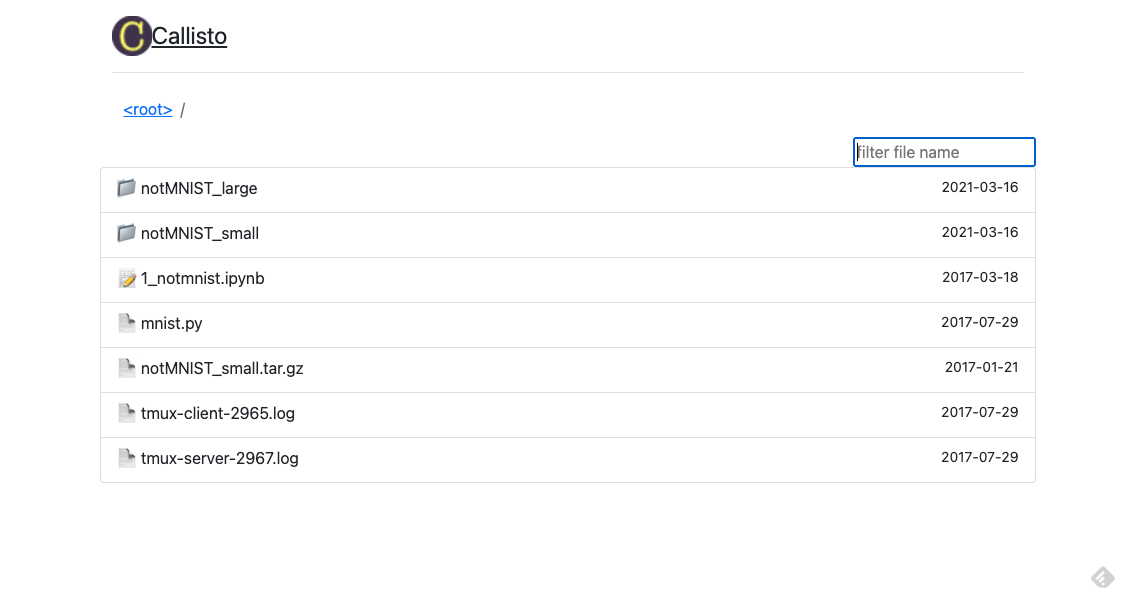Open tmux-client-2965.log
The width and height of the screenshot is (1135, 609).
point(217,413)
